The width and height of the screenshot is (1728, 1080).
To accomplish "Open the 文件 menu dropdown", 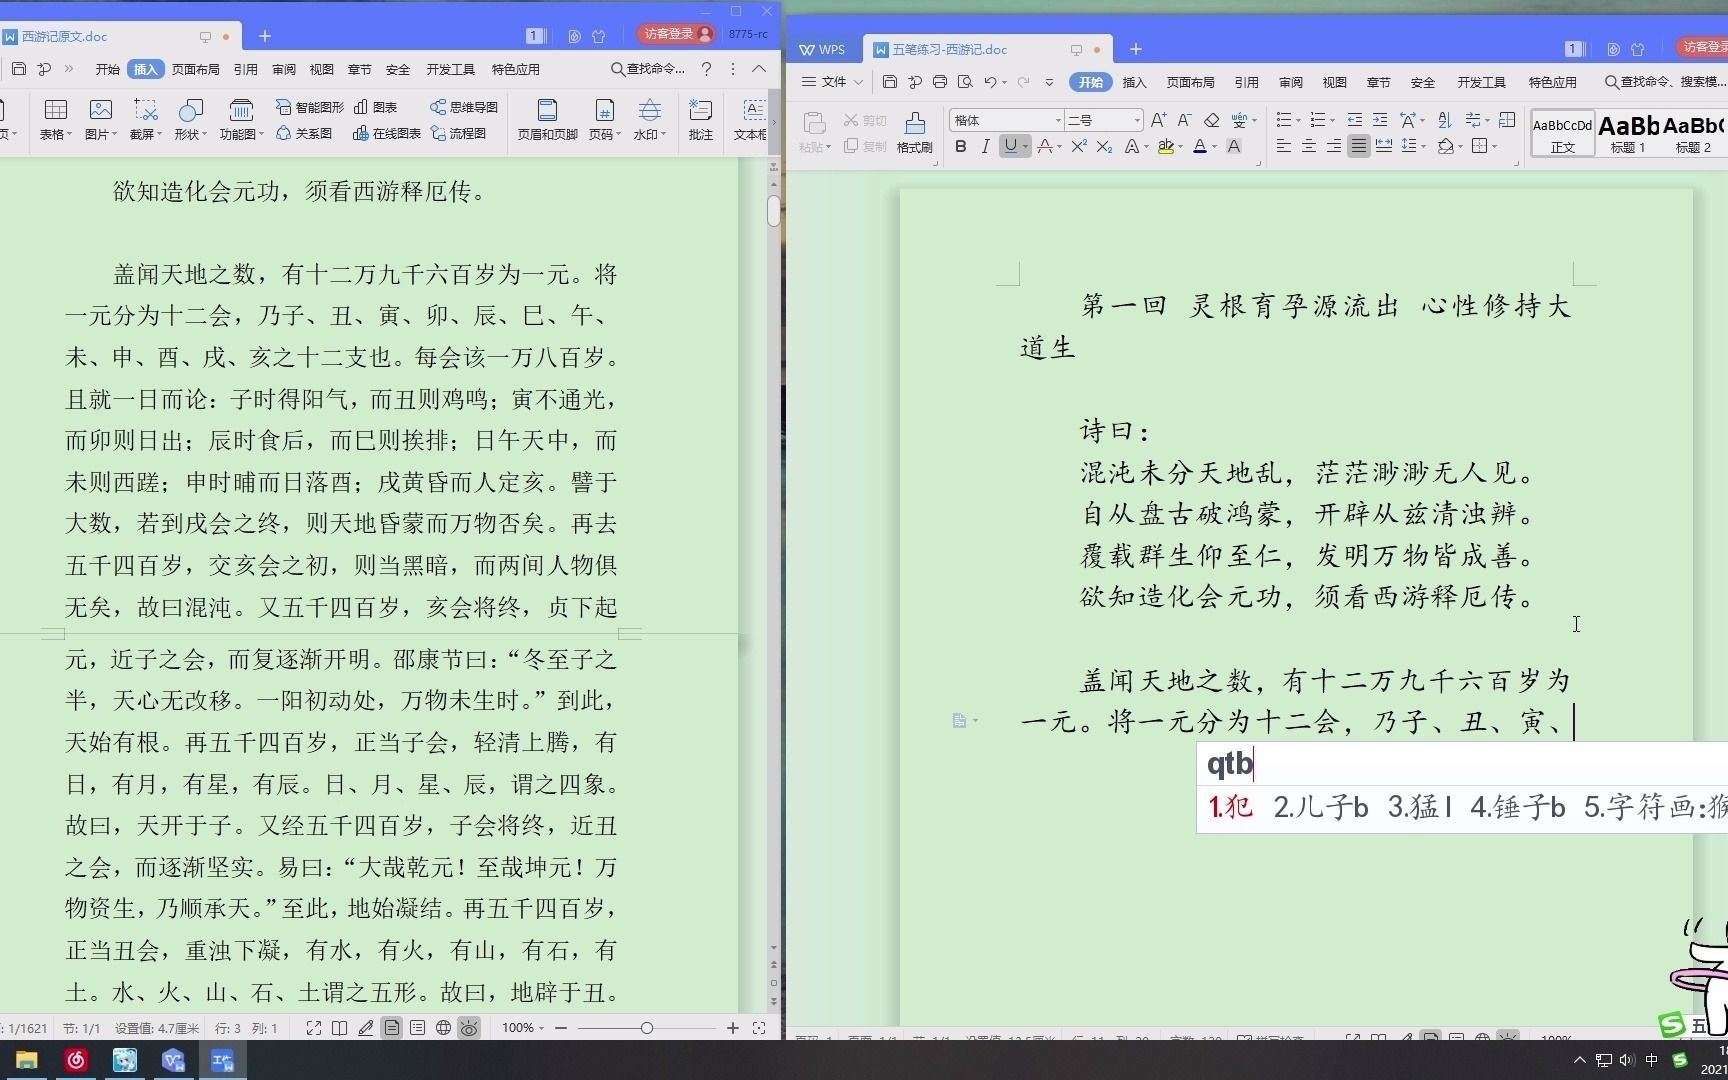I will tap(832, 82).
